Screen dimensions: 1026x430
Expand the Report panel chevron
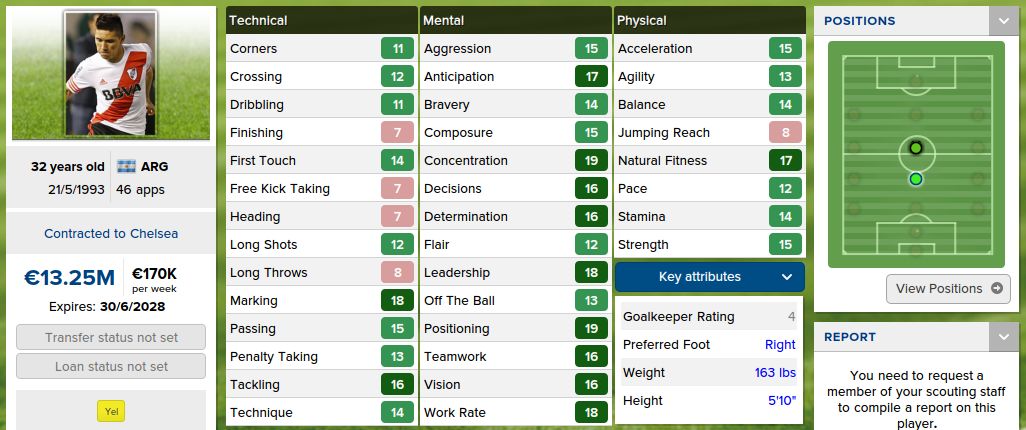click(x=1003, y=337)
